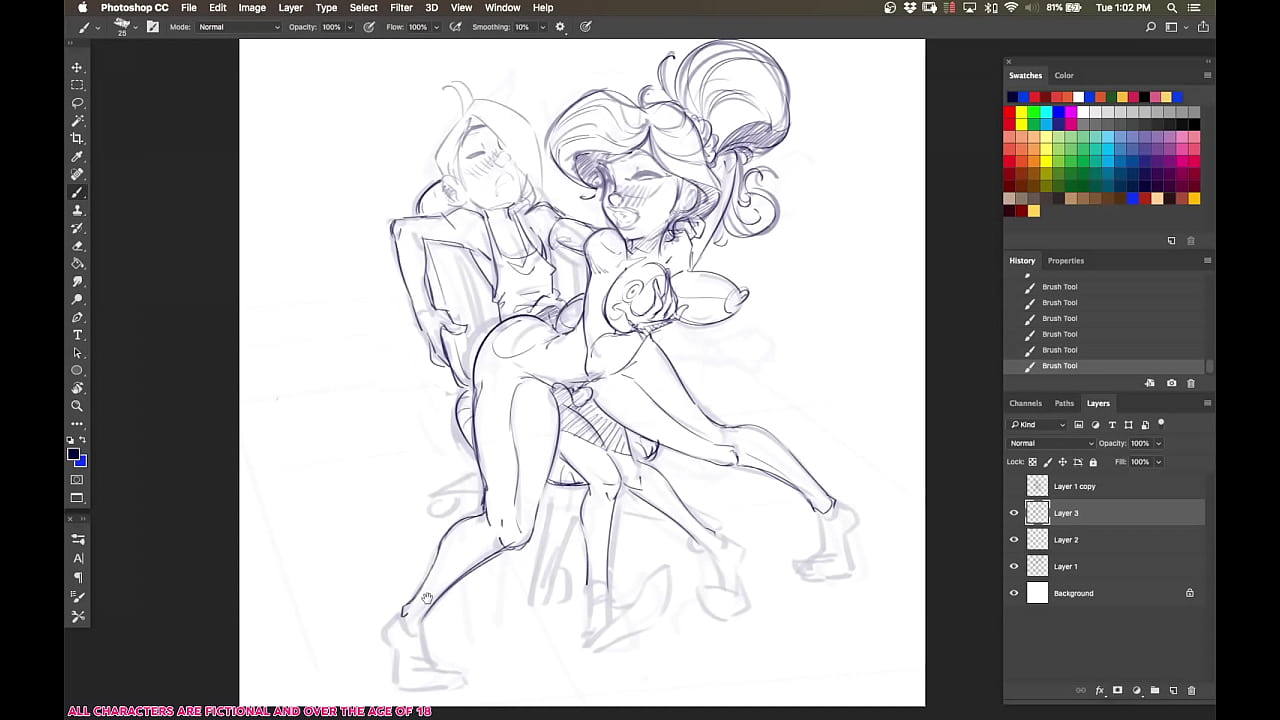Expand the layer blend mode dropdown
This screenshot has height=720, width=1280.
[x=1051, y=443]
